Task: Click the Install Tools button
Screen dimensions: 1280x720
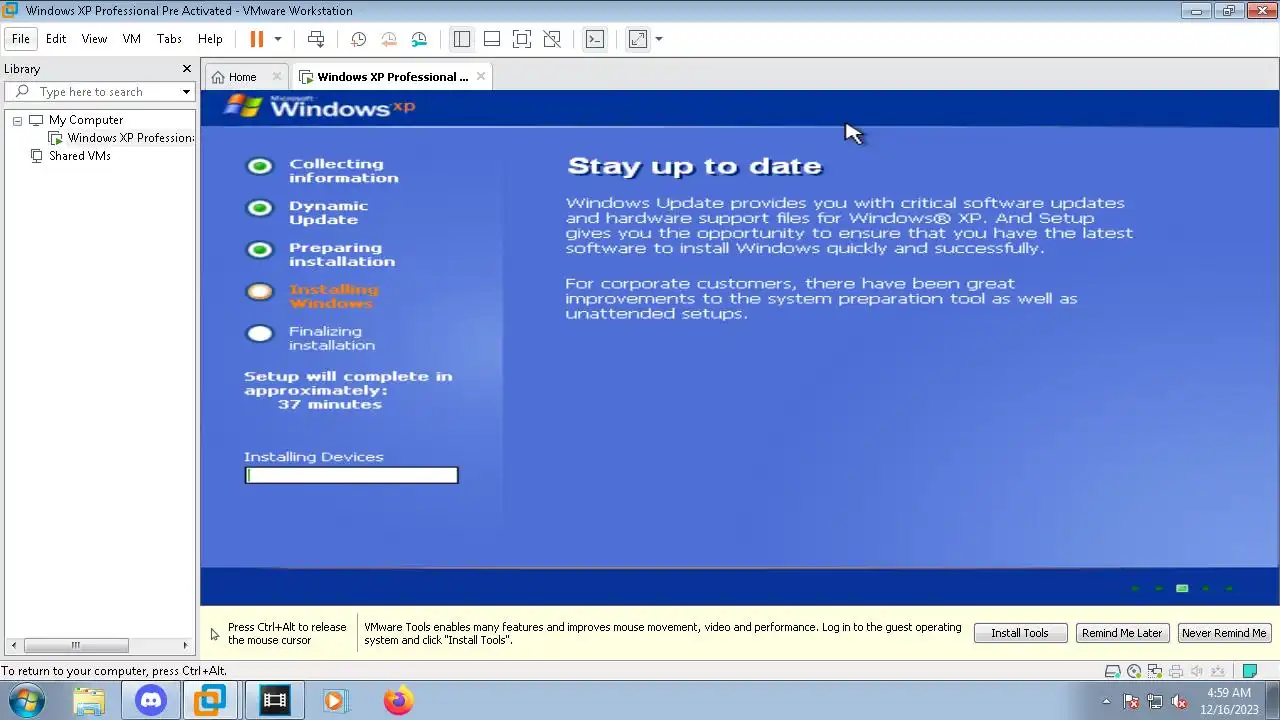Action: tap(1020, 633)
